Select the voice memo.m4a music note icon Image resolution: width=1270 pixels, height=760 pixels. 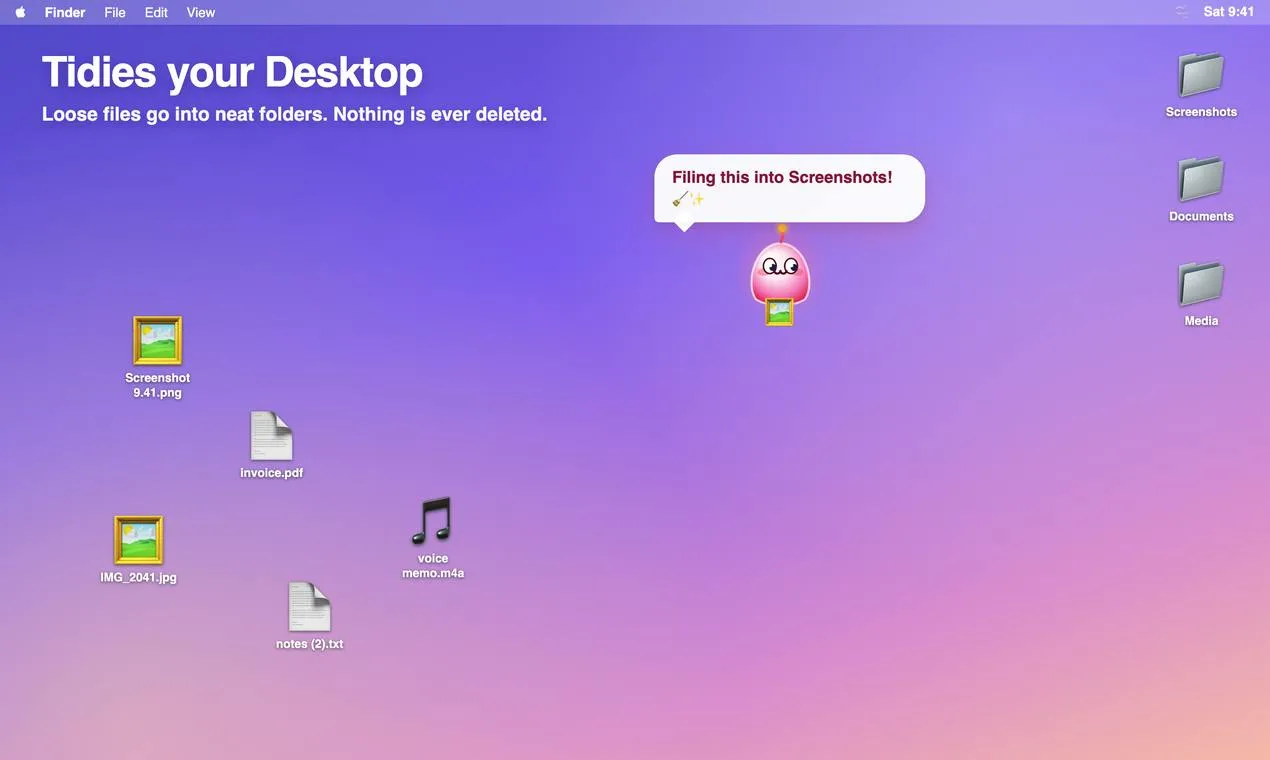tap(432, 521)
